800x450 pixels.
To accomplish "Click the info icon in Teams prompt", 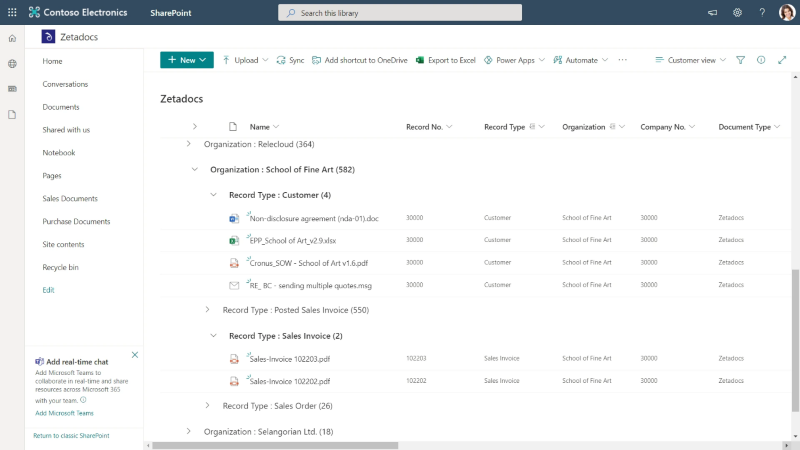I will pos(83,400).
